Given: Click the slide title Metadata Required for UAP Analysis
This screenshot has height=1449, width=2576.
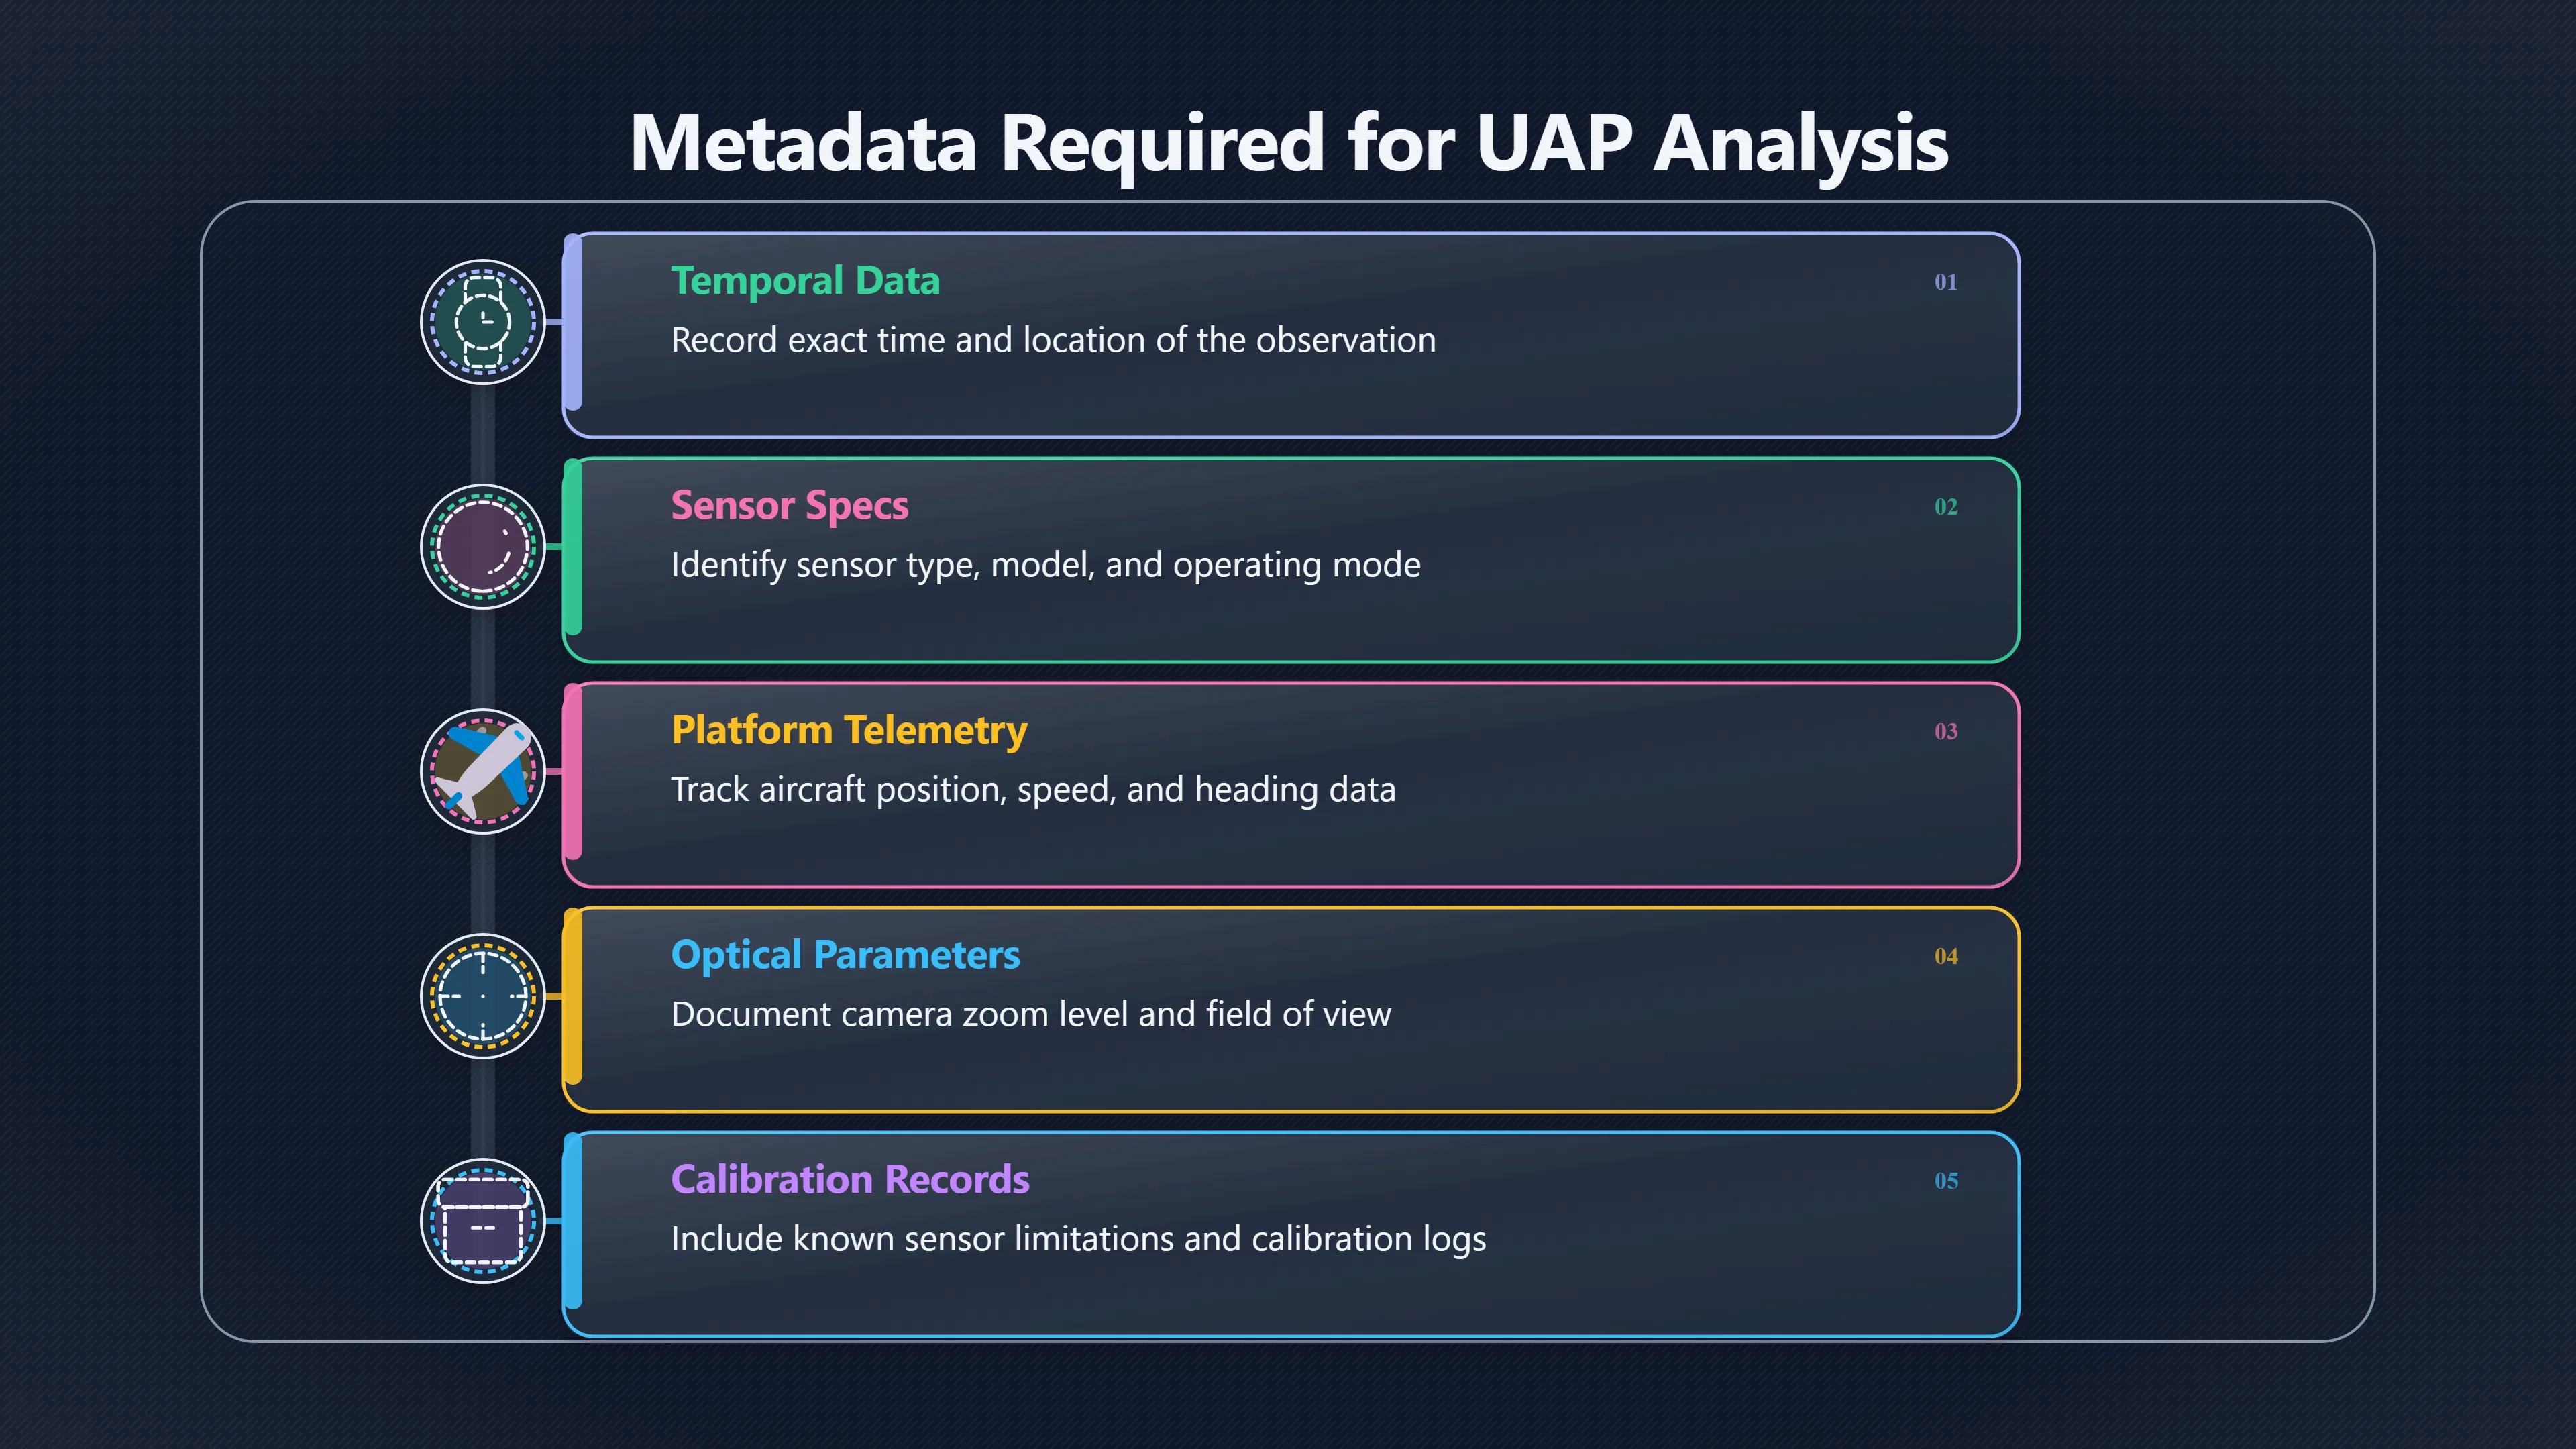Looking at the screenshot, I should pyautogui.click(x=1288, y=144).
